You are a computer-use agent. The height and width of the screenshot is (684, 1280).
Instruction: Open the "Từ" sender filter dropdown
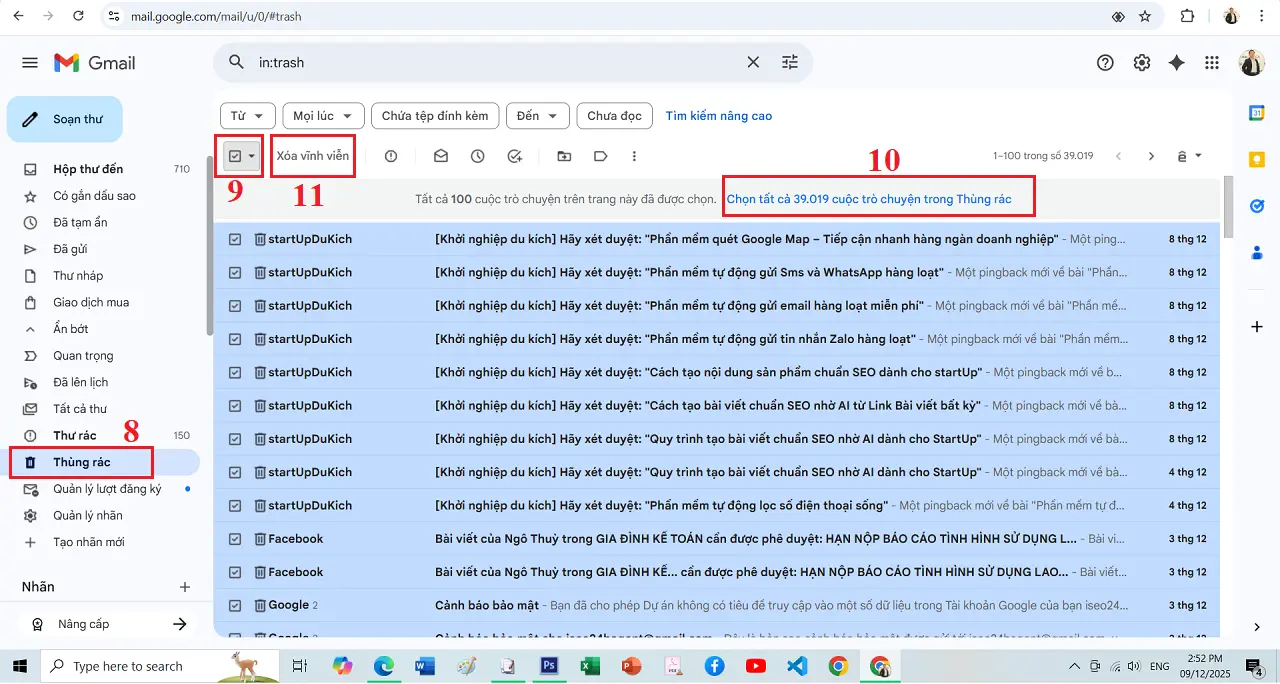247,115
